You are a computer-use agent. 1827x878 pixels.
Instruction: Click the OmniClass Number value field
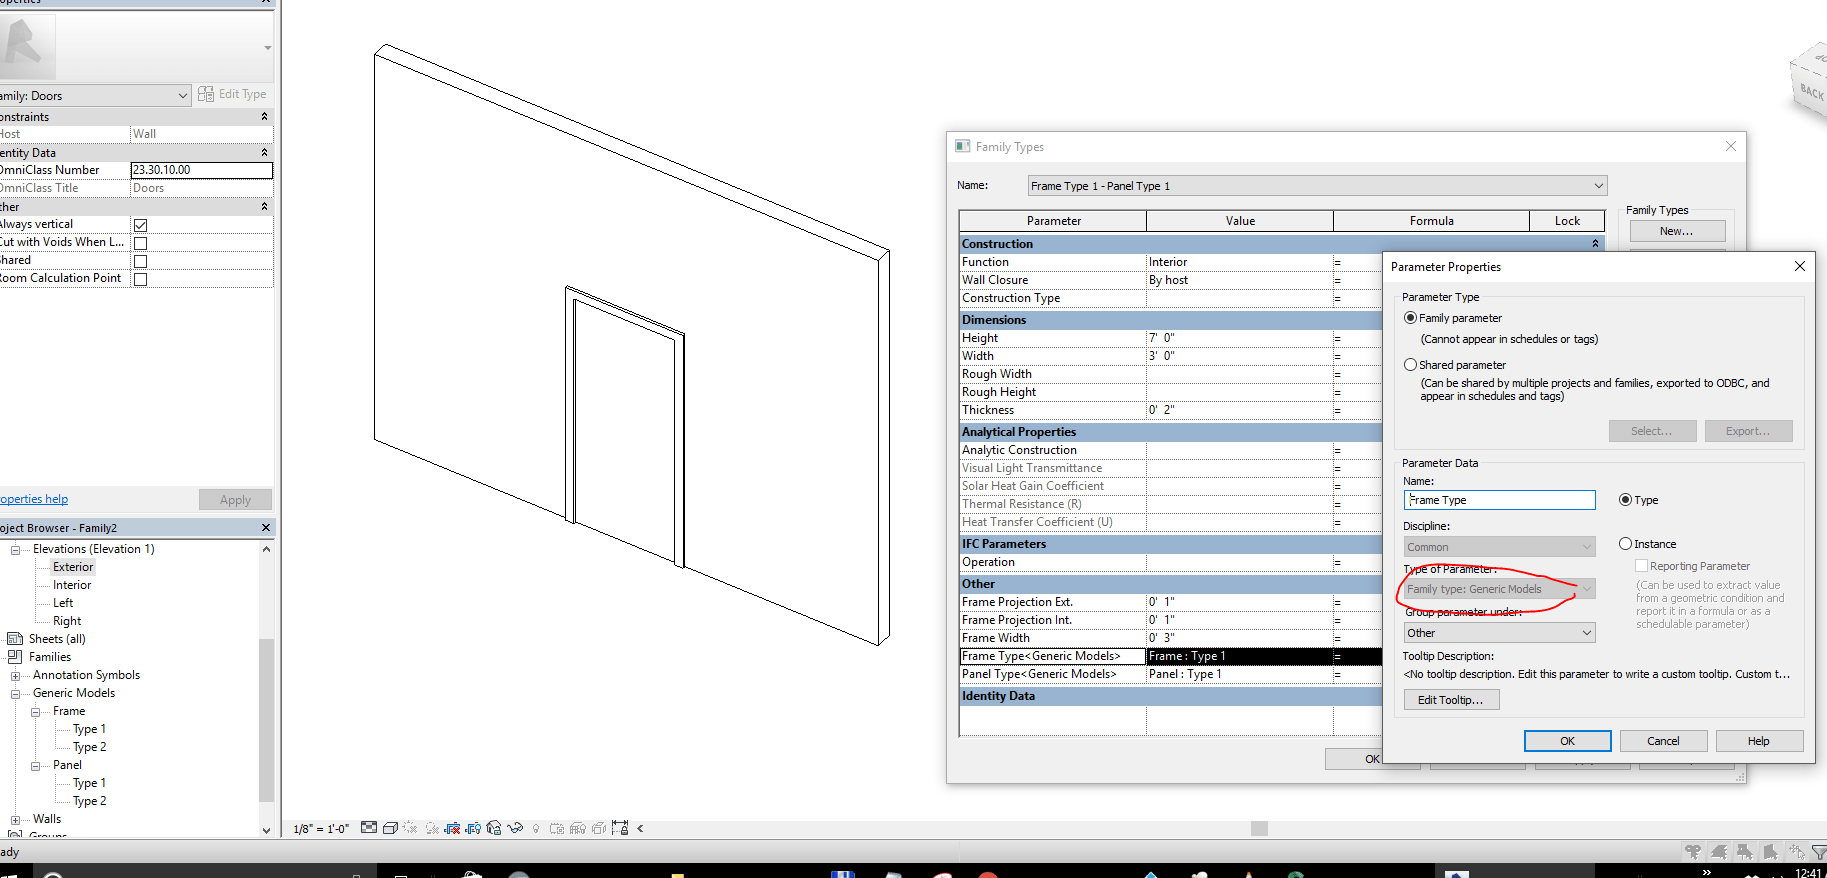pos(201,170)
